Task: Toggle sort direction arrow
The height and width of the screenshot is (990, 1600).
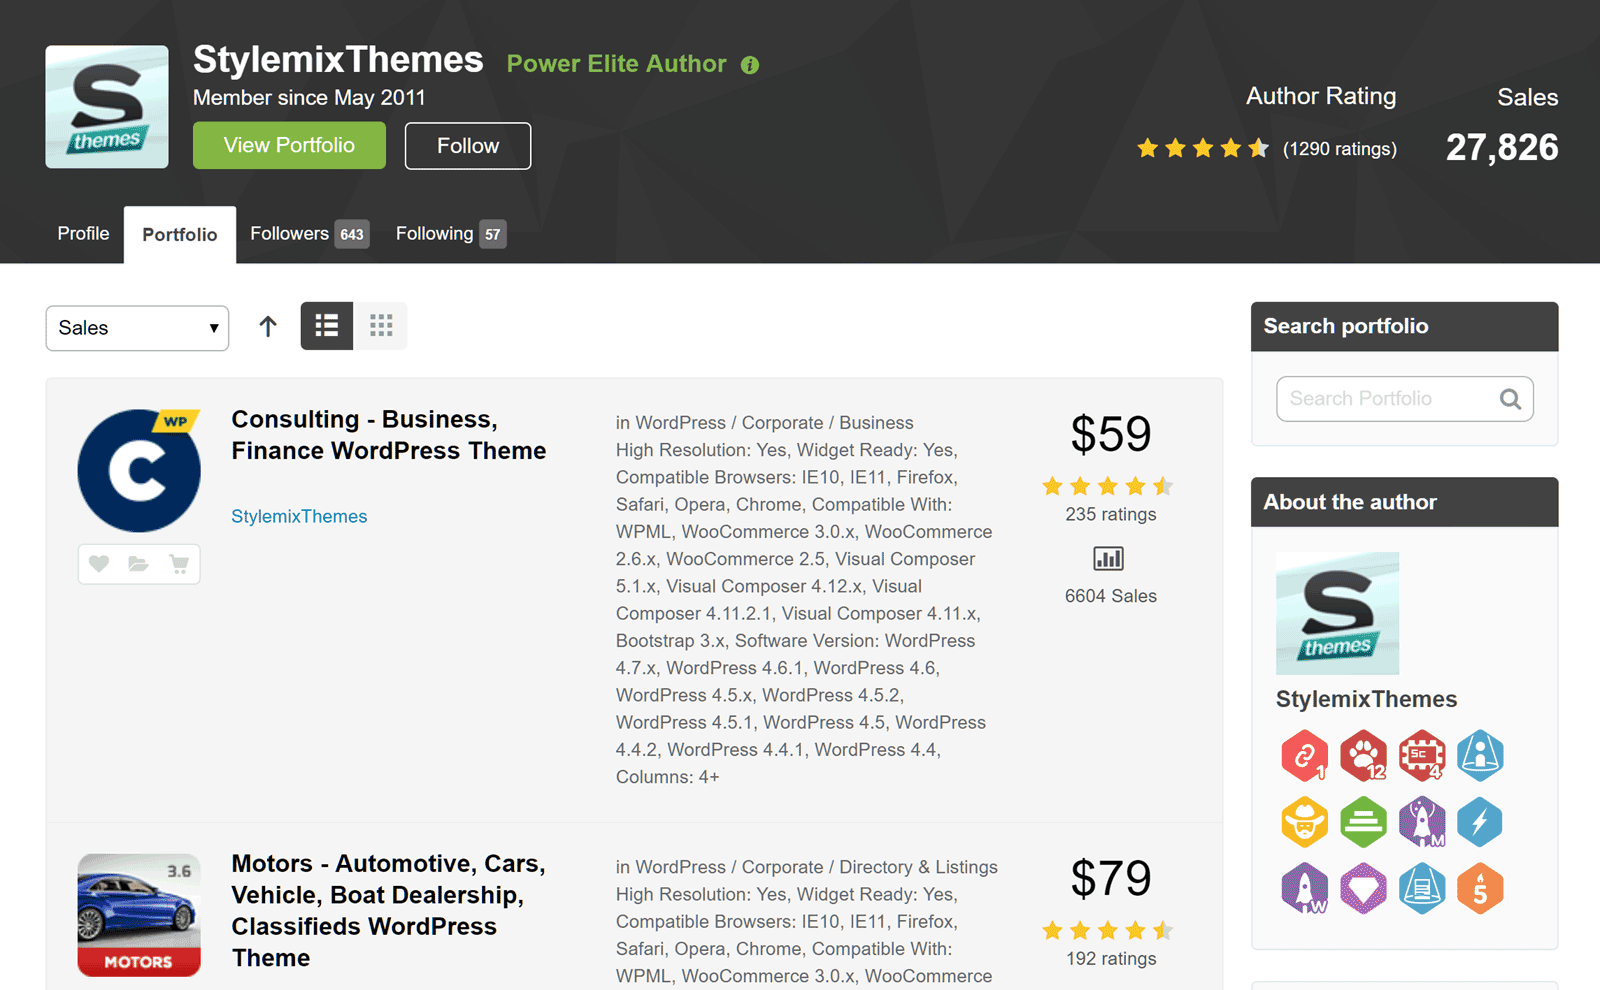Action: 268,326
